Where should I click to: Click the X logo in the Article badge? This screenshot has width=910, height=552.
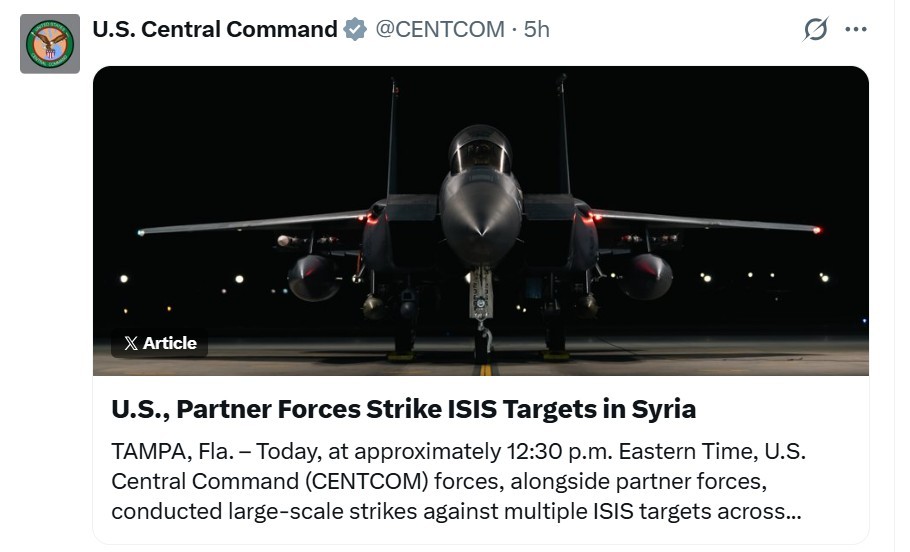point(131,343)
